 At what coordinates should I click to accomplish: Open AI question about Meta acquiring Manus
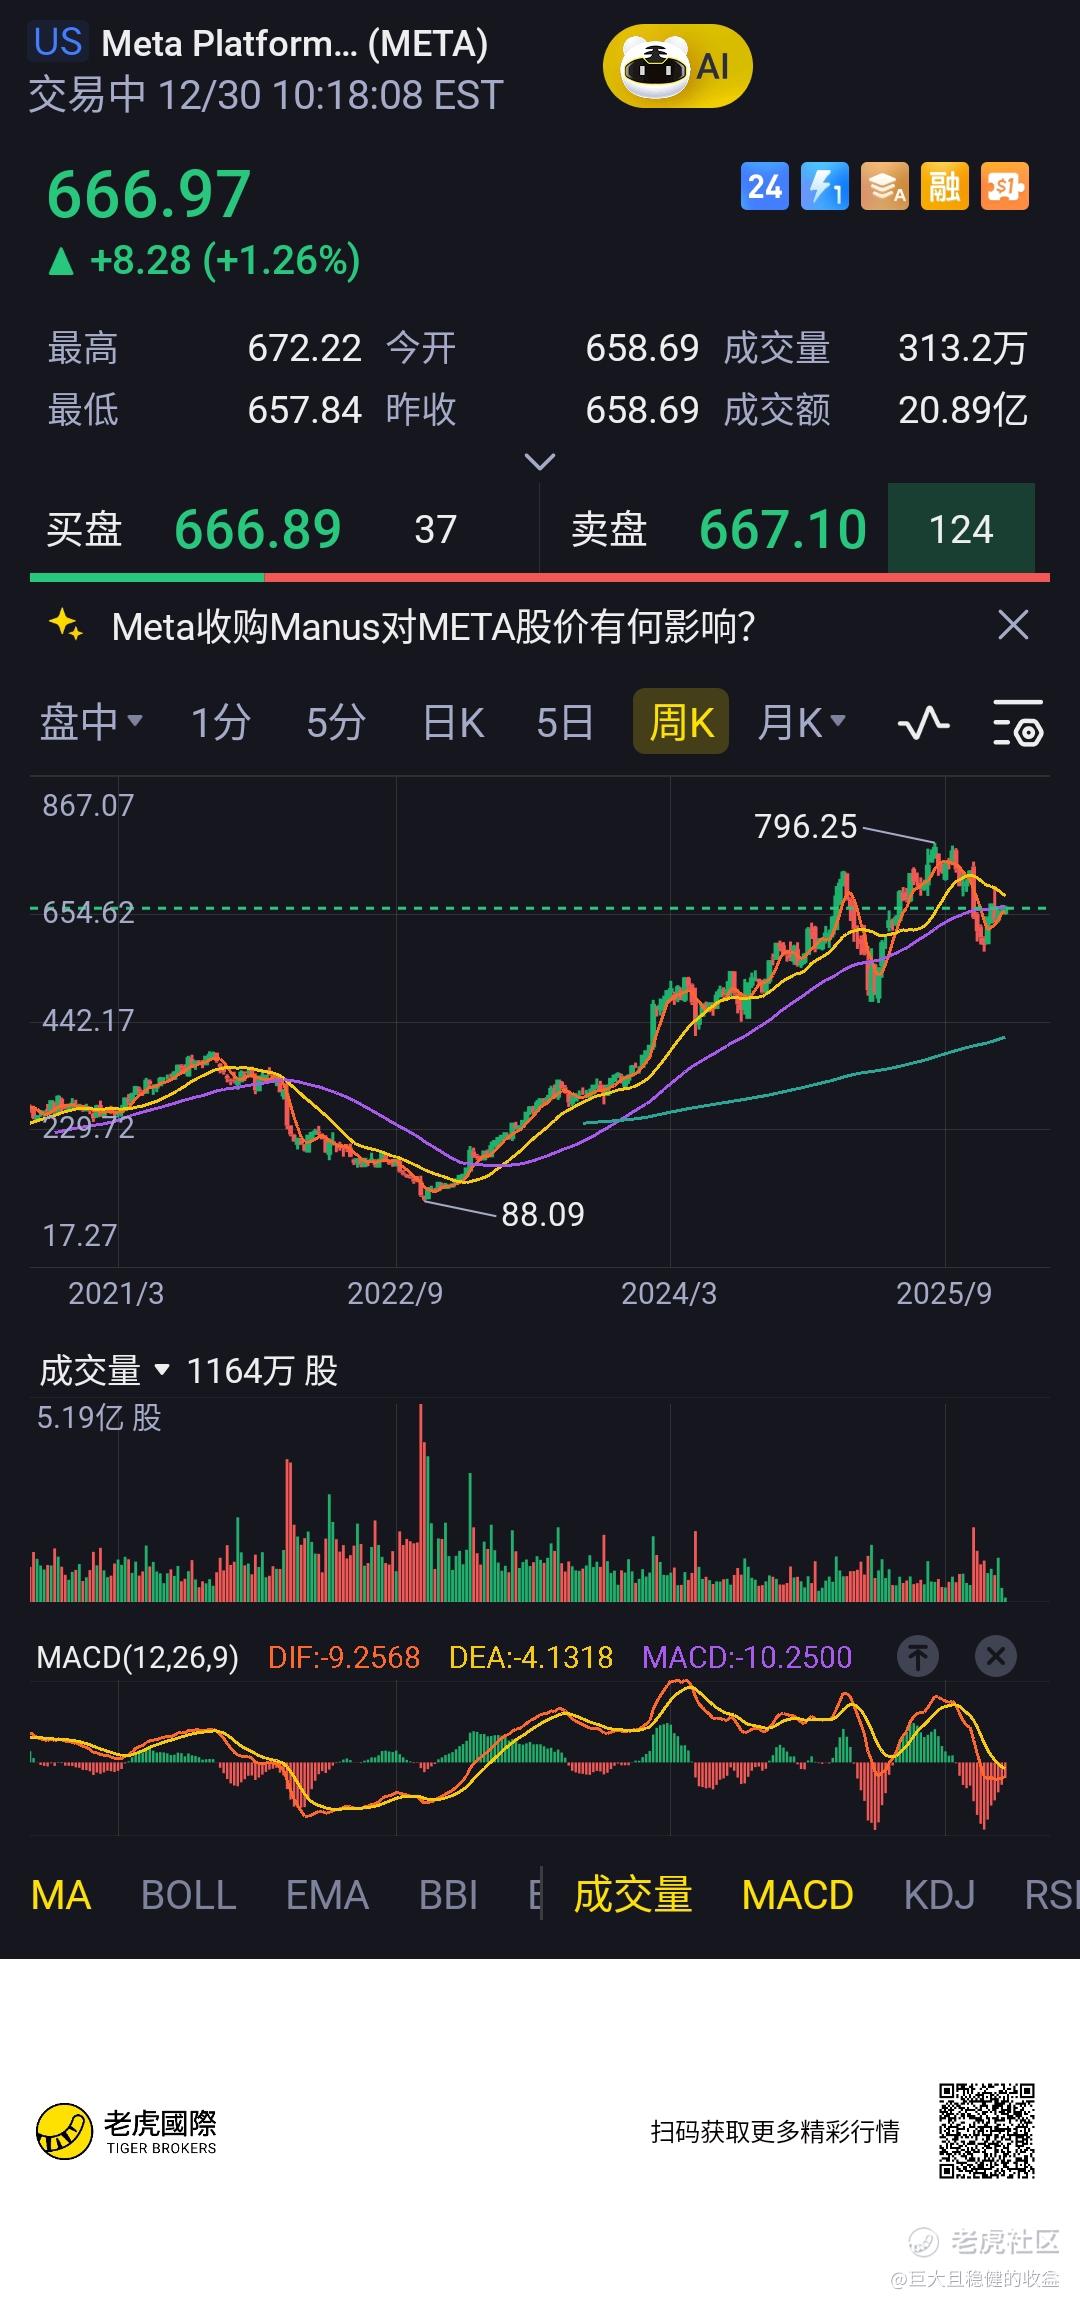tap(433, 627)
